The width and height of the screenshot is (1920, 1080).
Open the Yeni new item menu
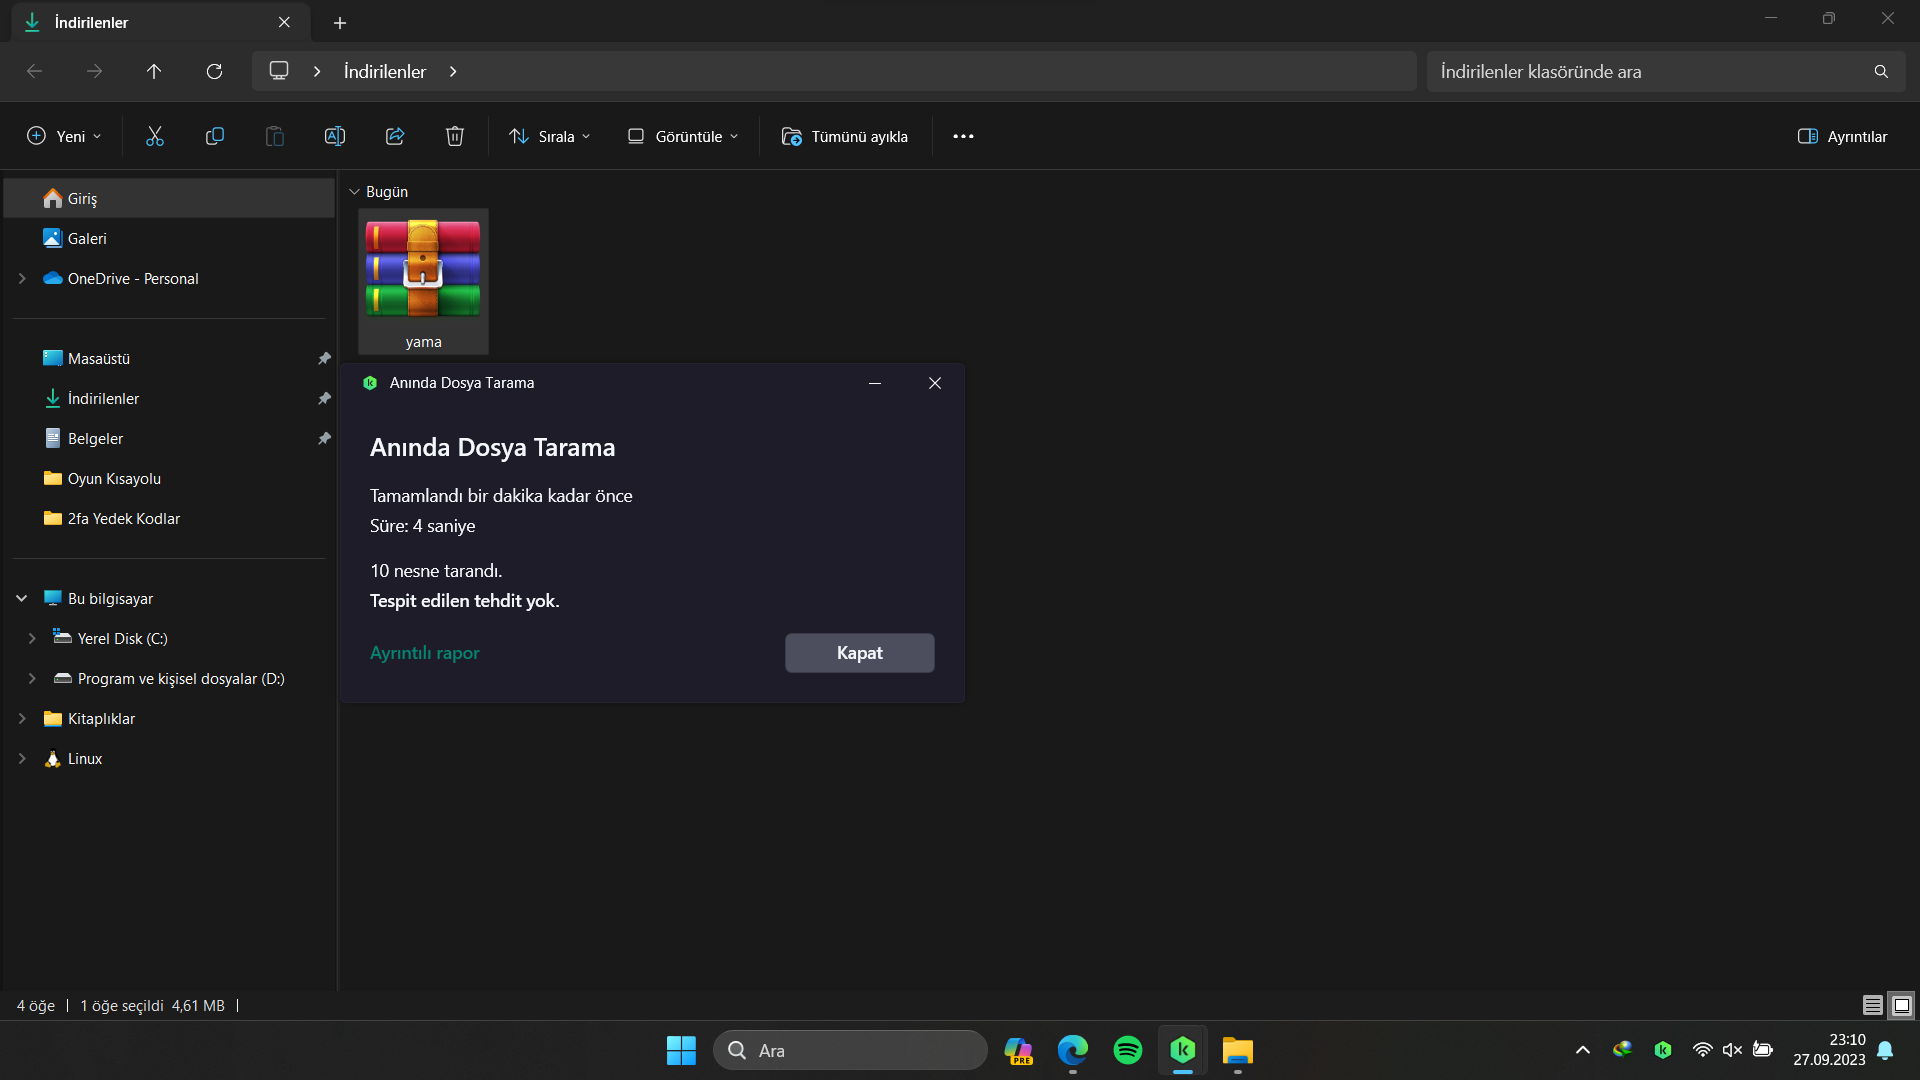coord(64,136)
